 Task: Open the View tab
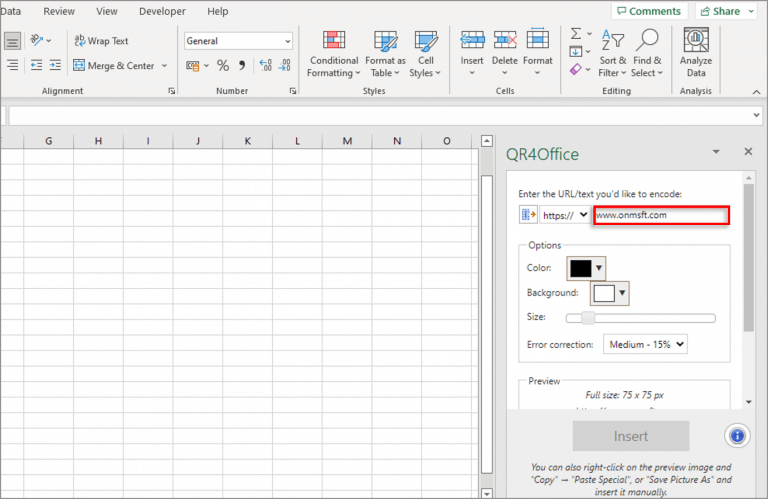coord(106,11)
